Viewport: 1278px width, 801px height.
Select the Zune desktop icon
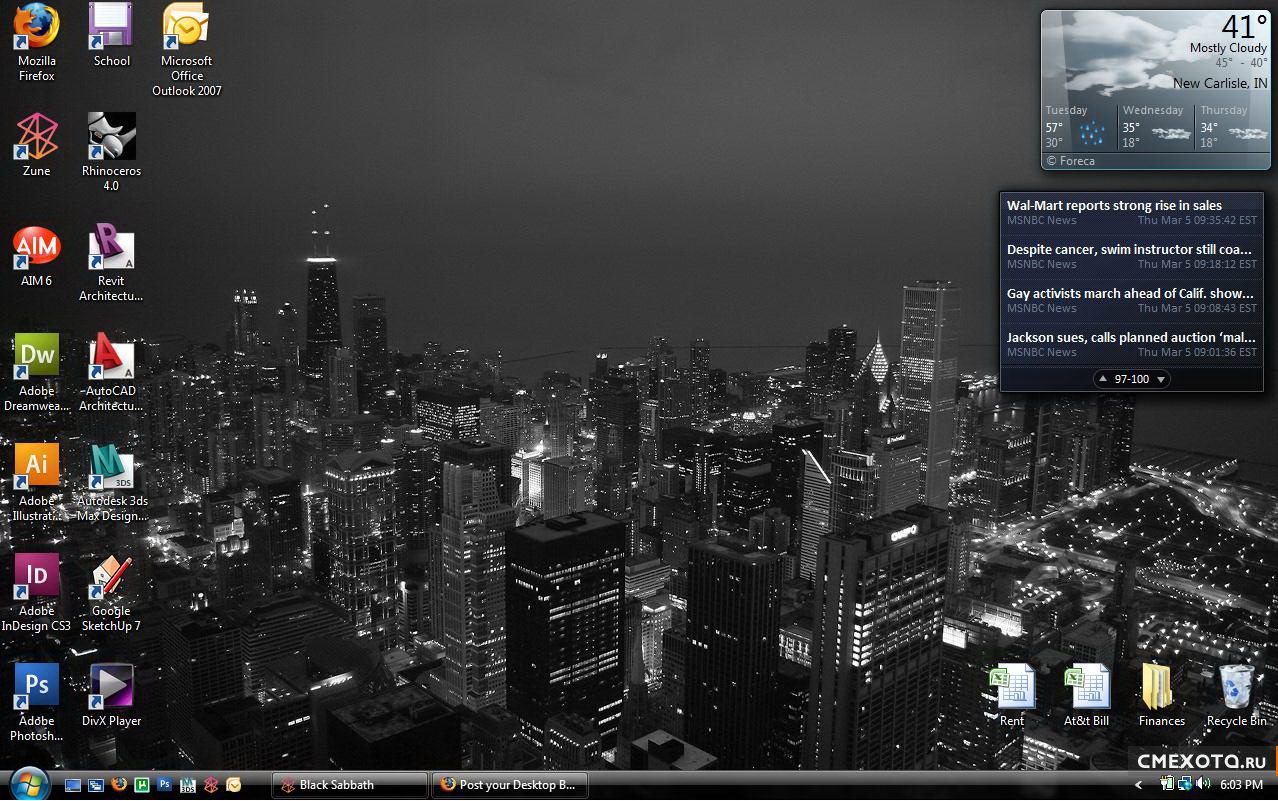click(37, 137)
